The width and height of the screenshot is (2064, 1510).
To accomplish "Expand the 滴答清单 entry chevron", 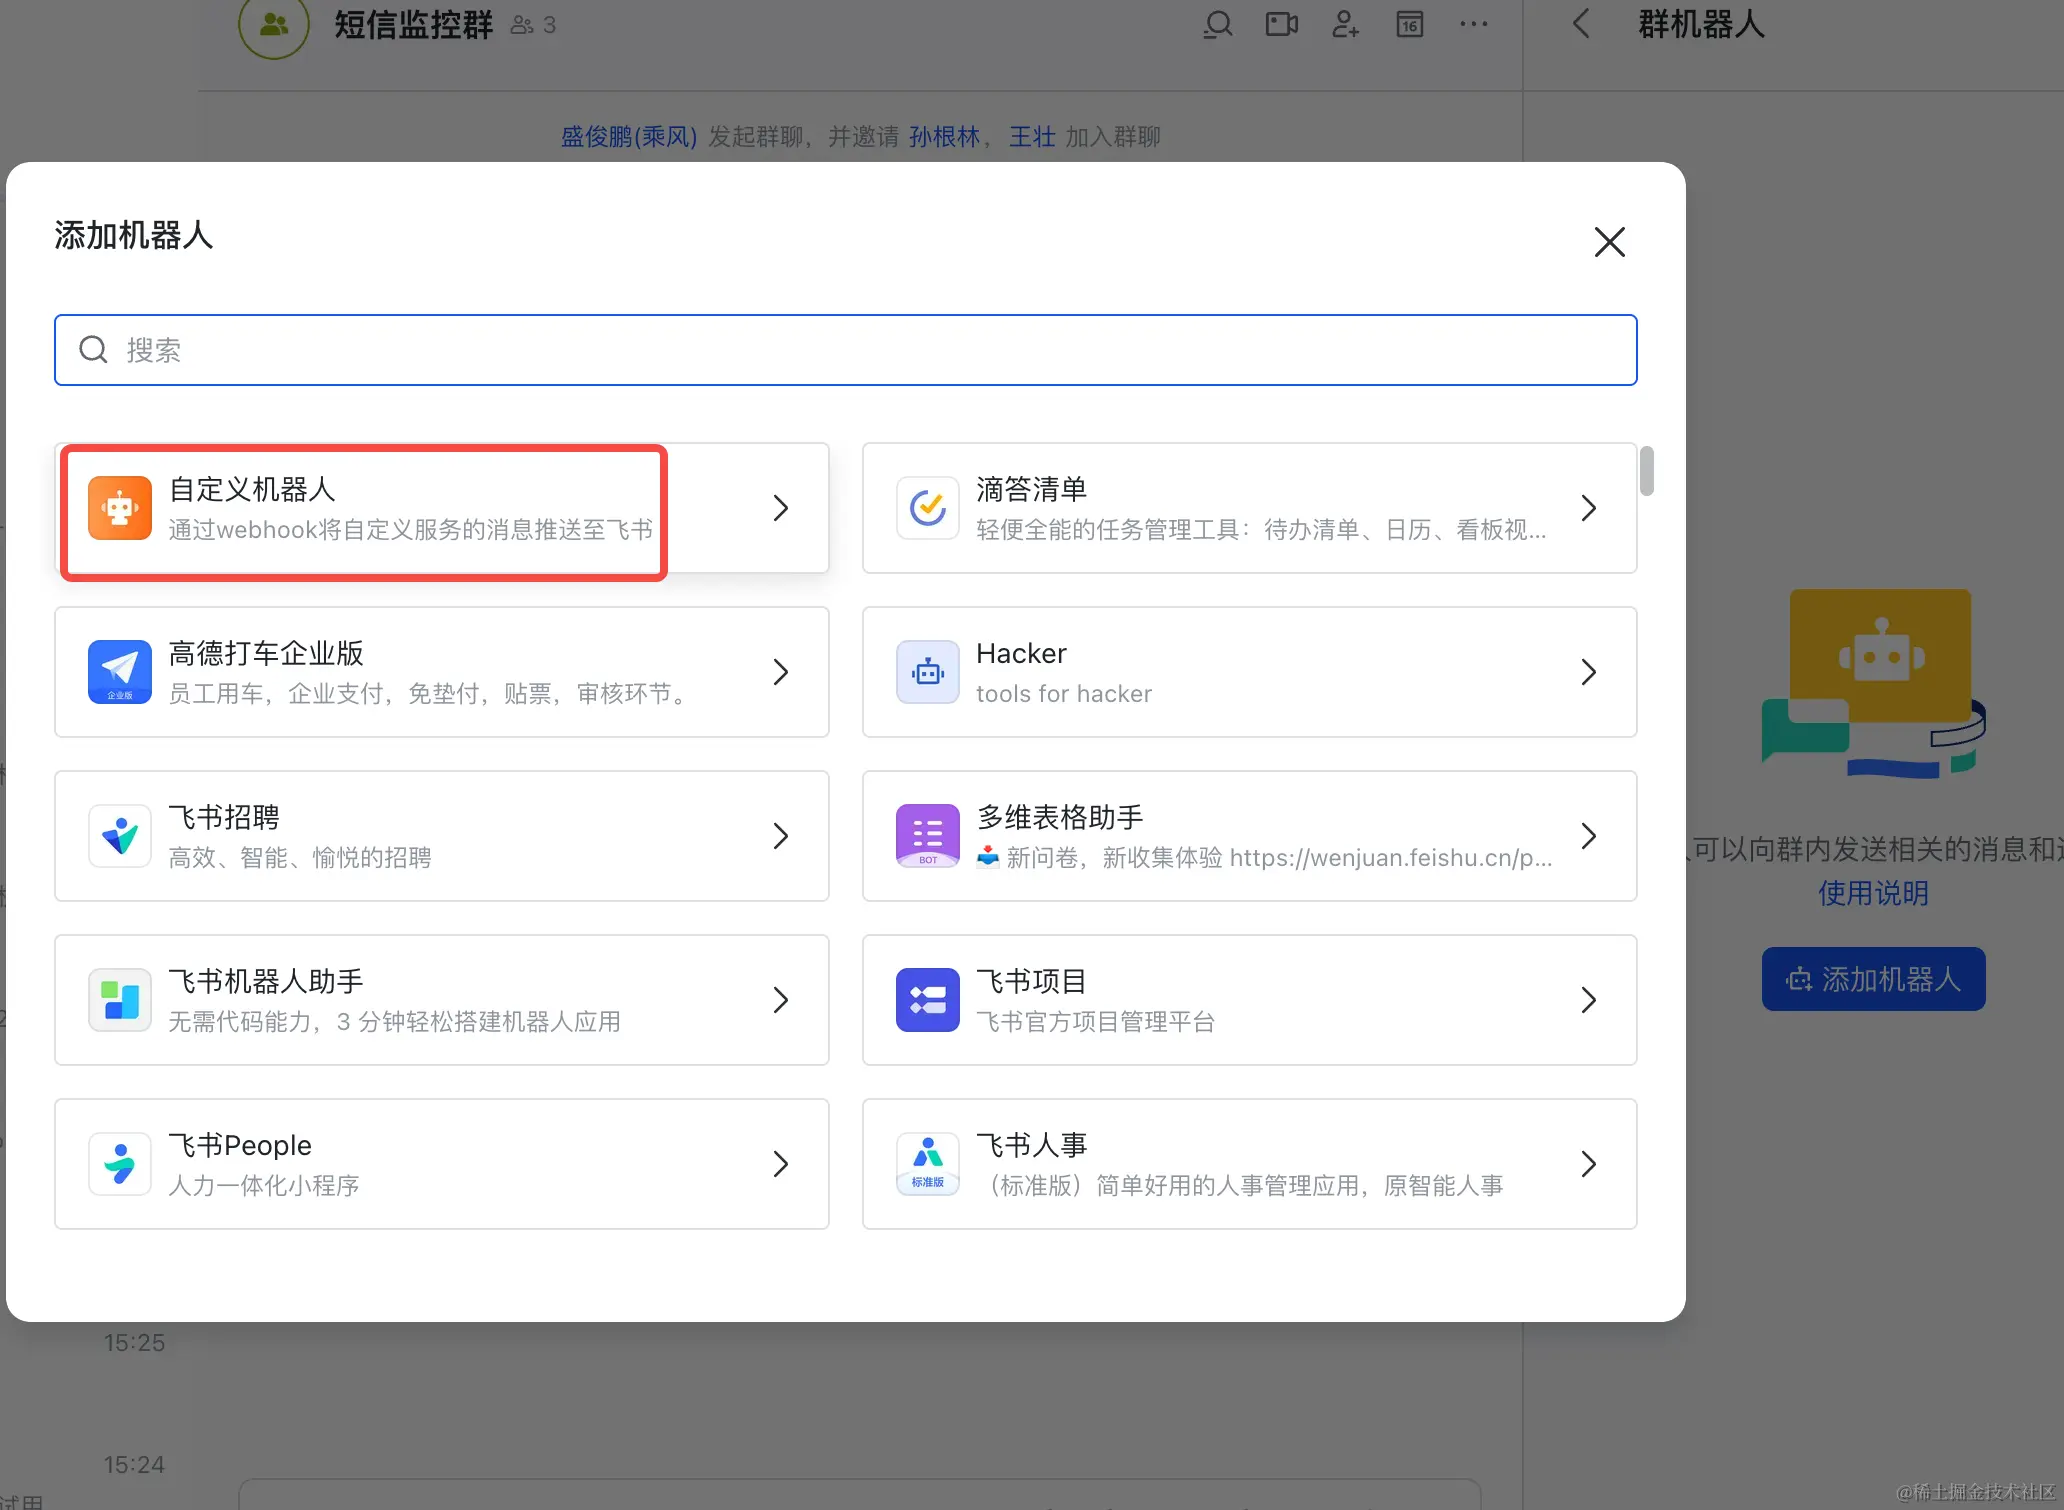I will (1589, 508).
